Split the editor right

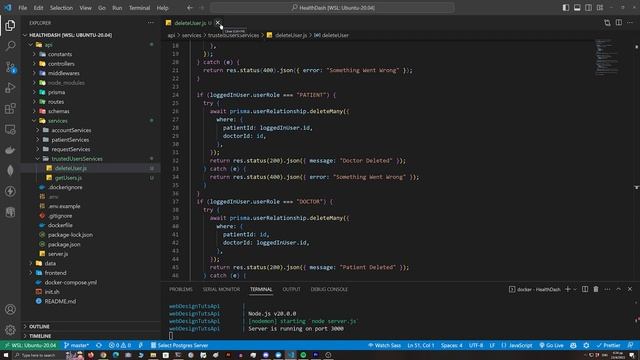tap(619, 23)
